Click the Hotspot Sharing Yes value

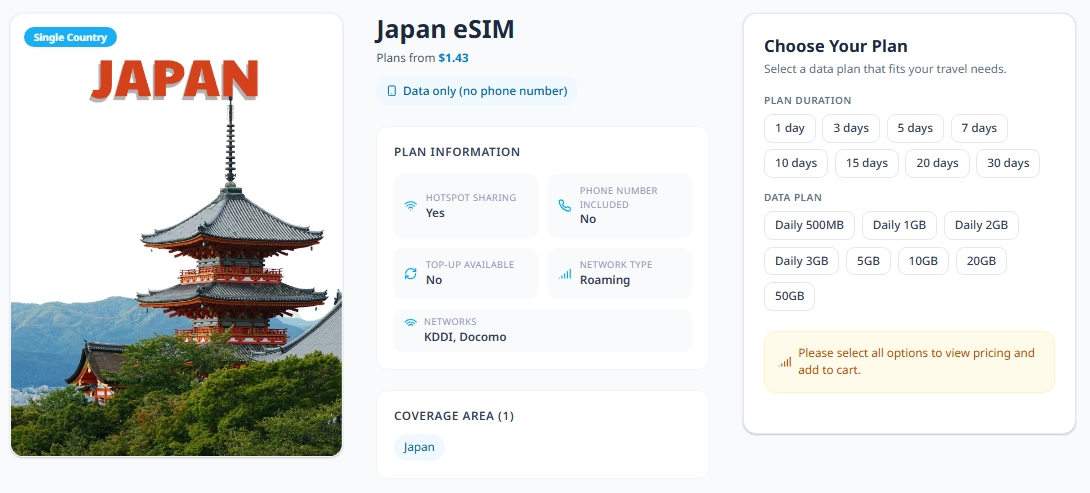[435, 213]
